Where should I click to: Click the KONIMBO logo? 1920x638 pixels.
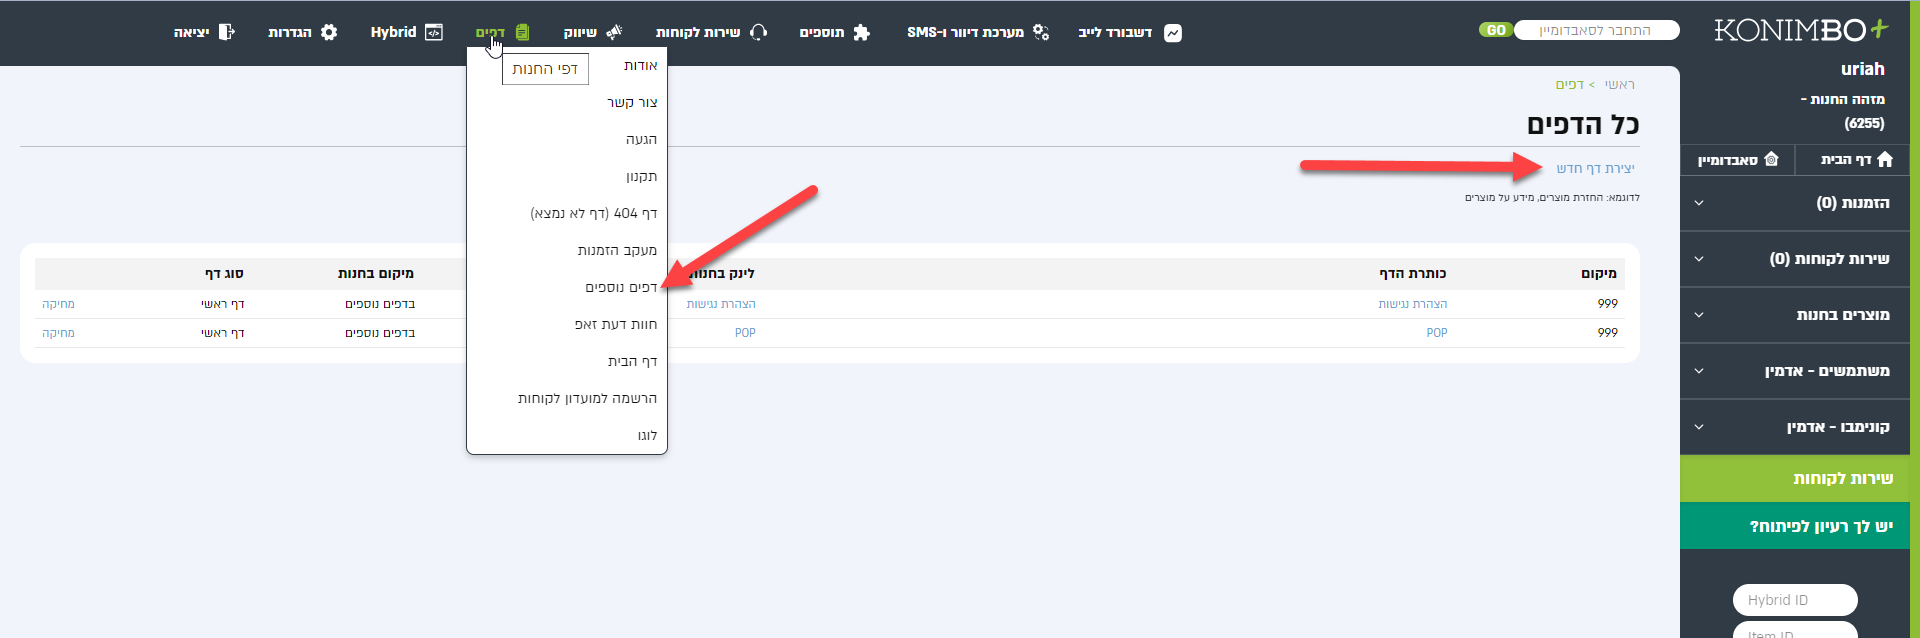1802,30
